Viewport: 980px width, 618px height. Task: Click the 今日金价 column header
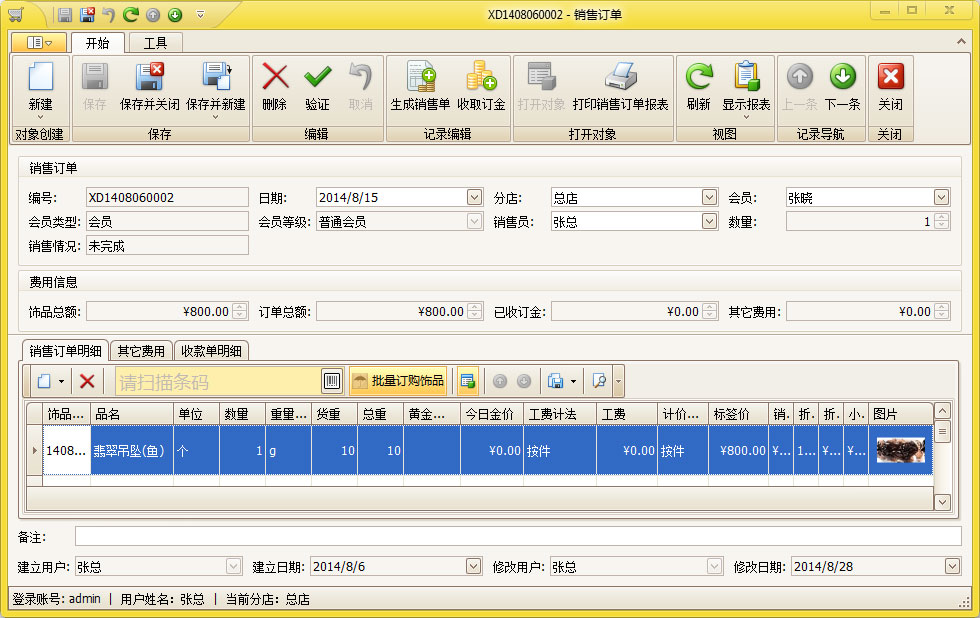pyautogui.click(x=492, y=414)
